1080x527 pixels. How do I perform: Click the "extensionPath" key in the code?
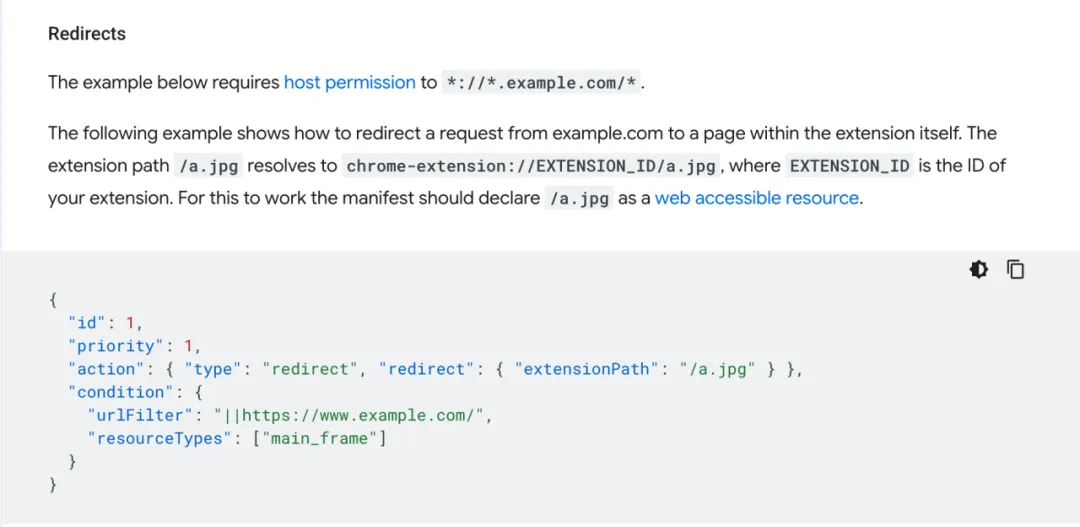click(x=585, y=369)
